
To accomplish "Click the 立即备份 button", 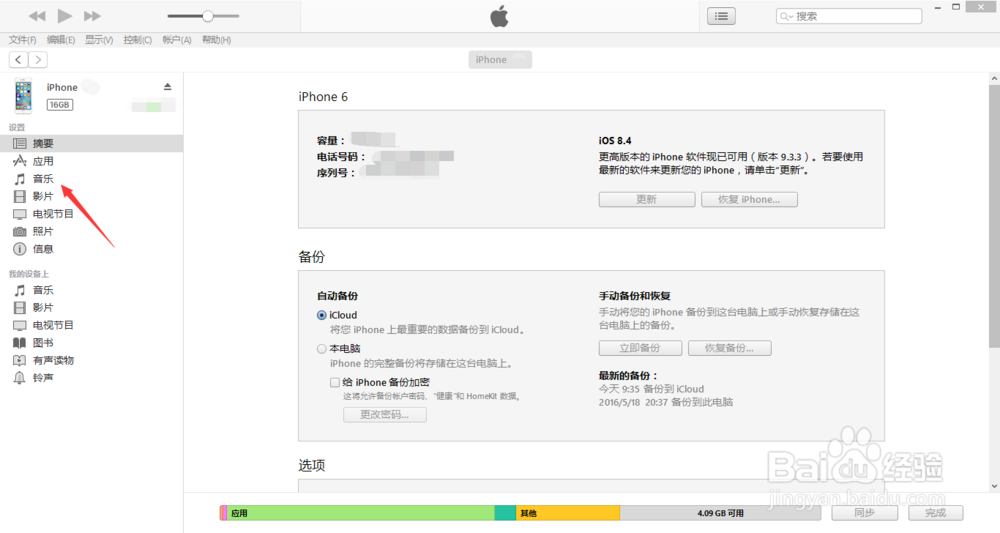I will [640, 348].
